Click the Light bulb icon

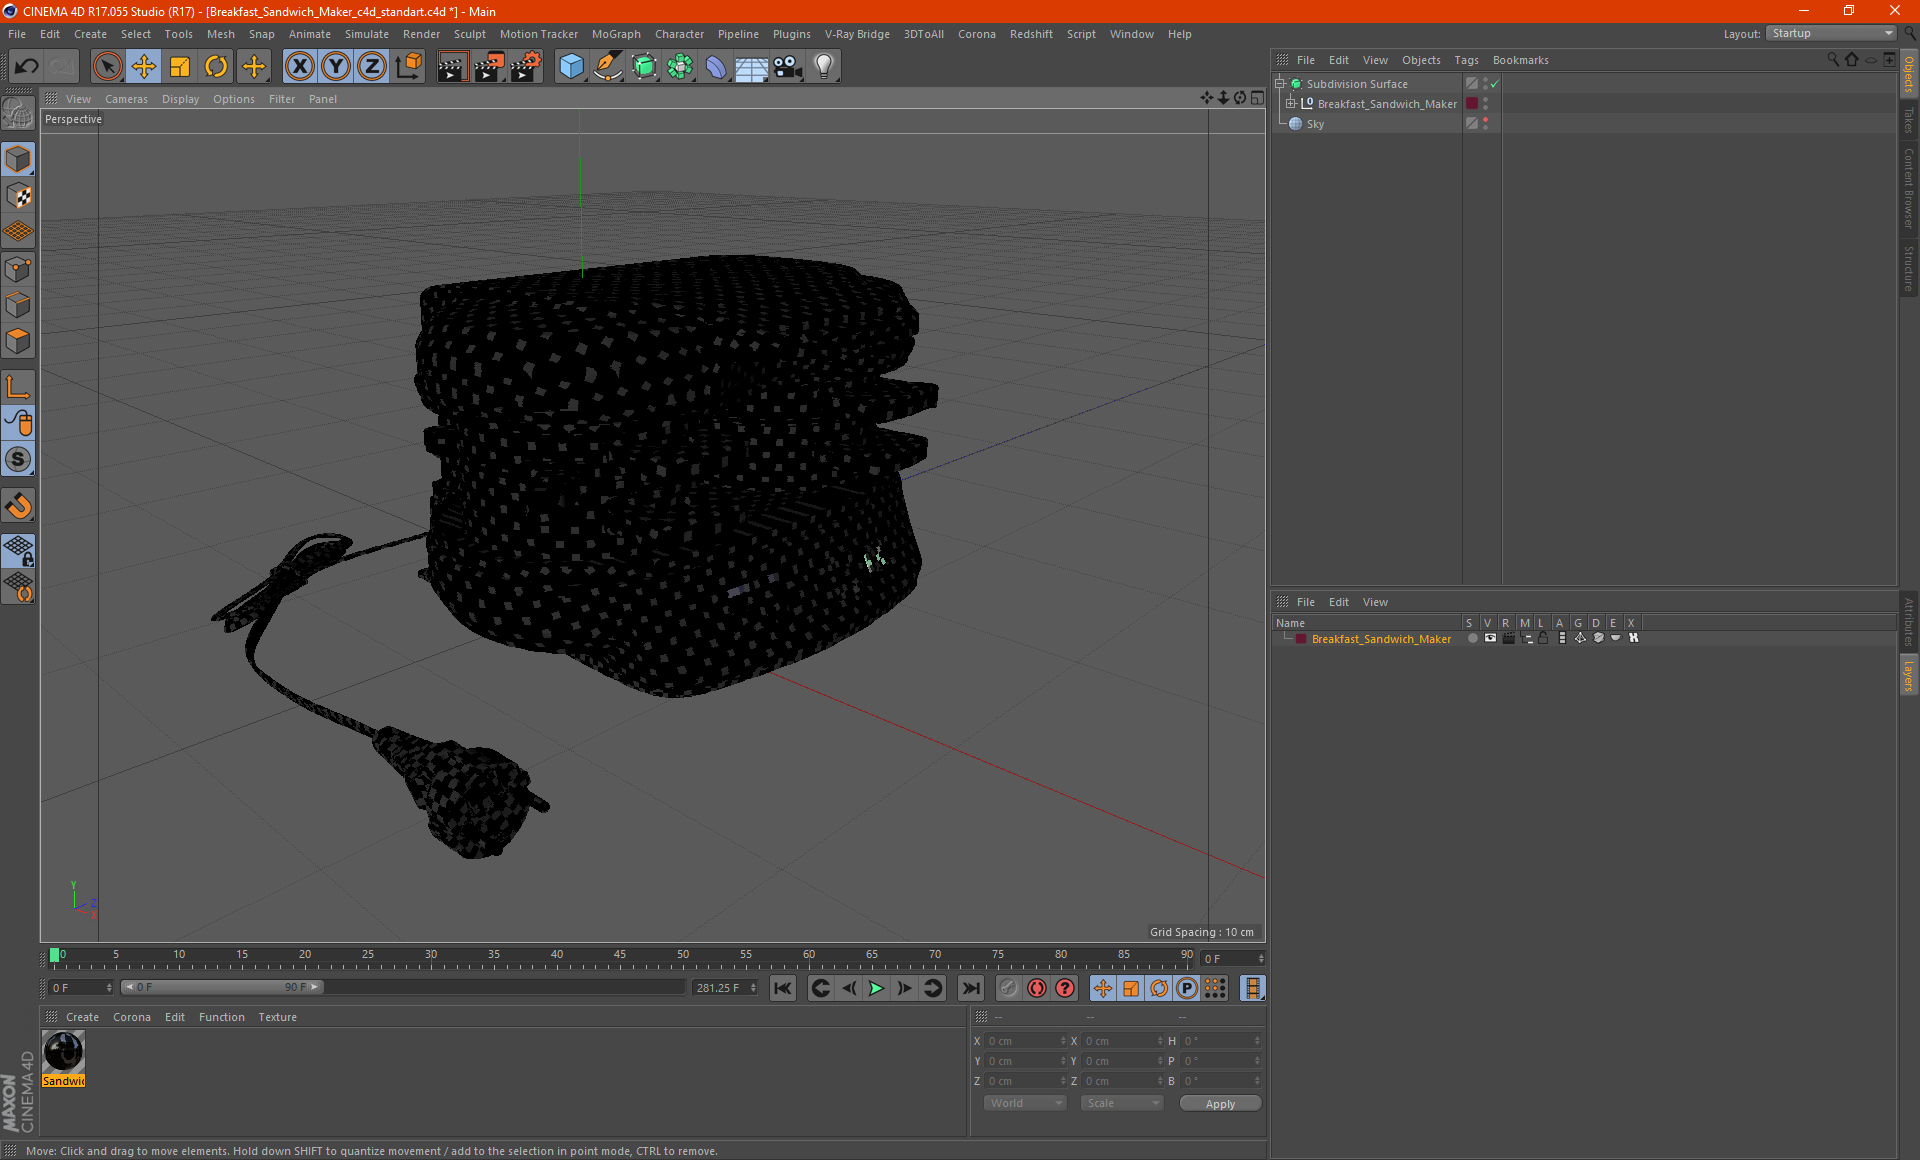[x=823, y=67]
